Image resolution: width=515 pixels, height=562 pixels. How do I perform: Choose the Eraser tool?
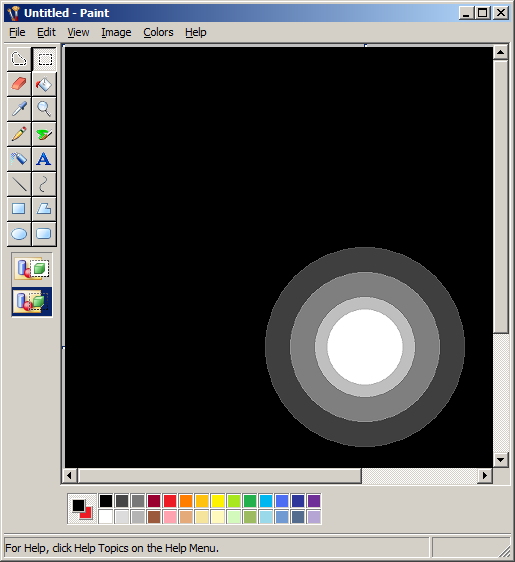tap(19, 84)
